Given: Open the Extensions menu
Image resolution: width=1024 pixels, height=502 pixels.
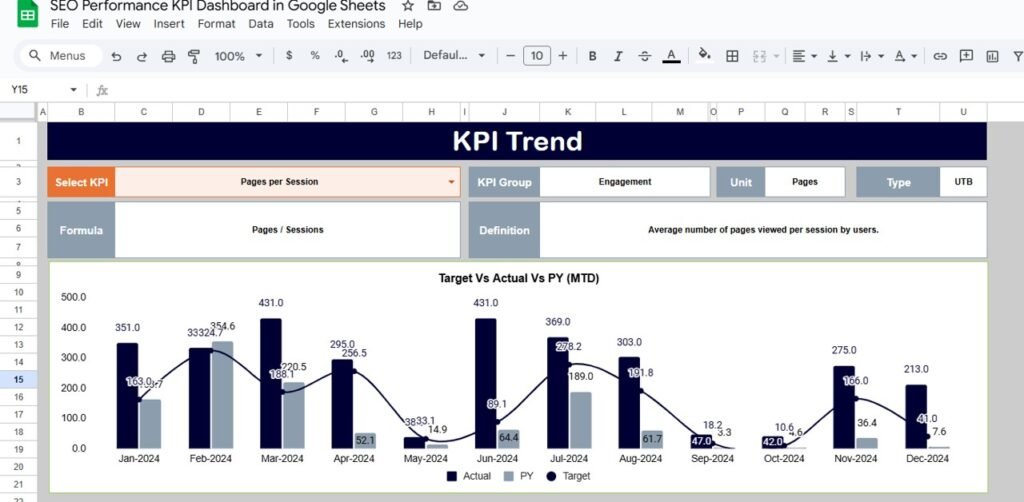Looking at the screenshot, I should [356, 23].
